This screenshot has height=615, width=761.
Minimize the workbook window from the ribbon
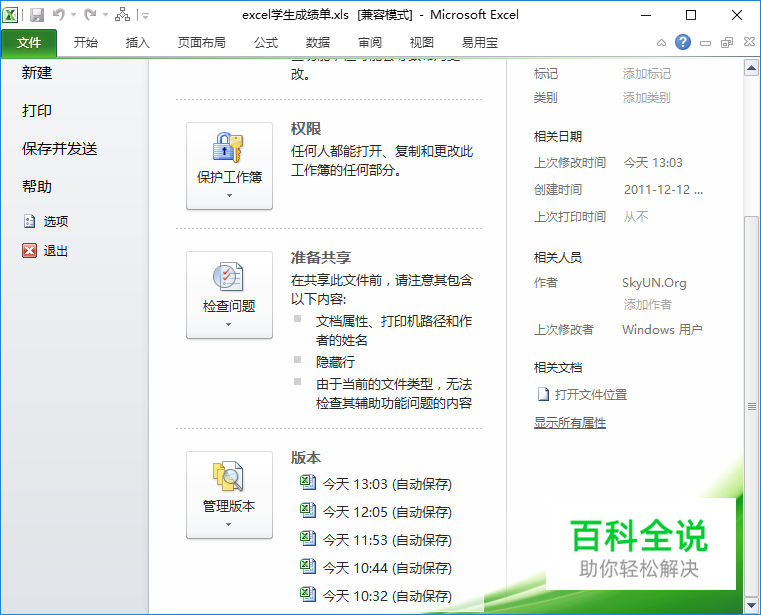[705, 43]
